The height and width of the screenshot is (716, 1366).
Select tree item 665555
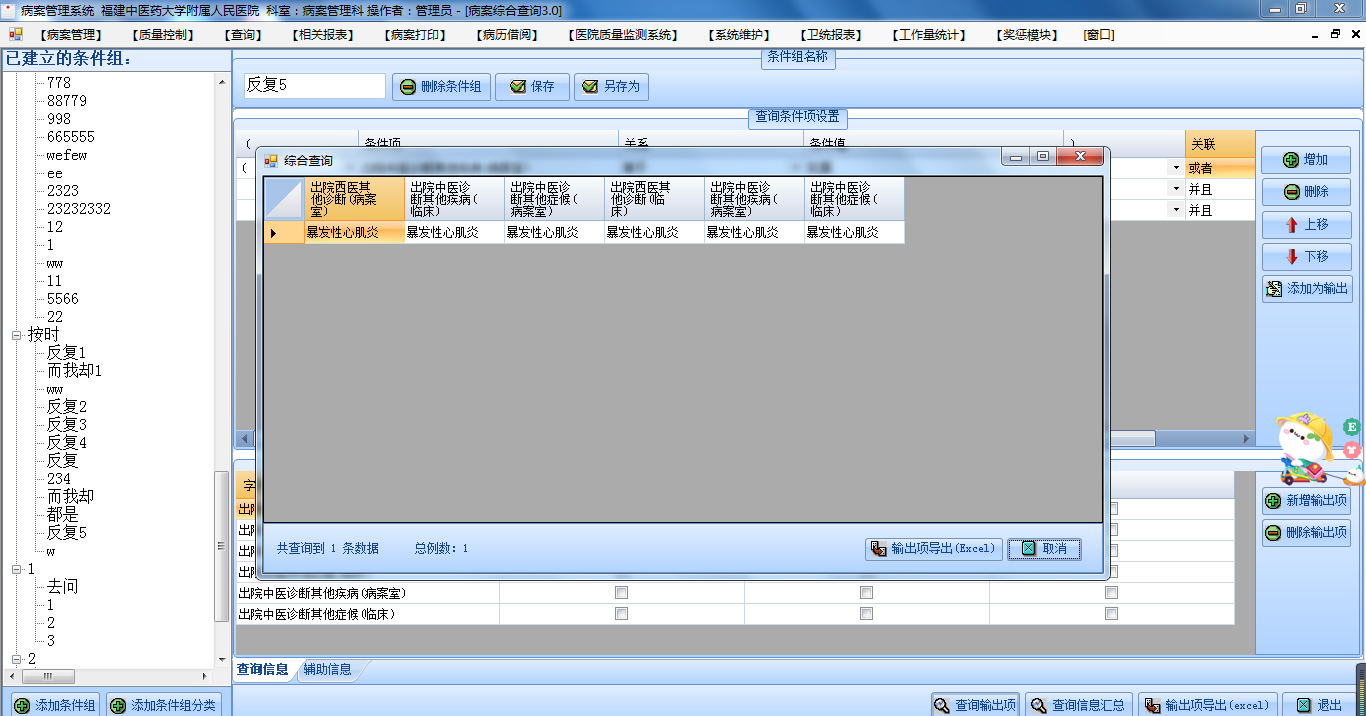click(70, 137)
